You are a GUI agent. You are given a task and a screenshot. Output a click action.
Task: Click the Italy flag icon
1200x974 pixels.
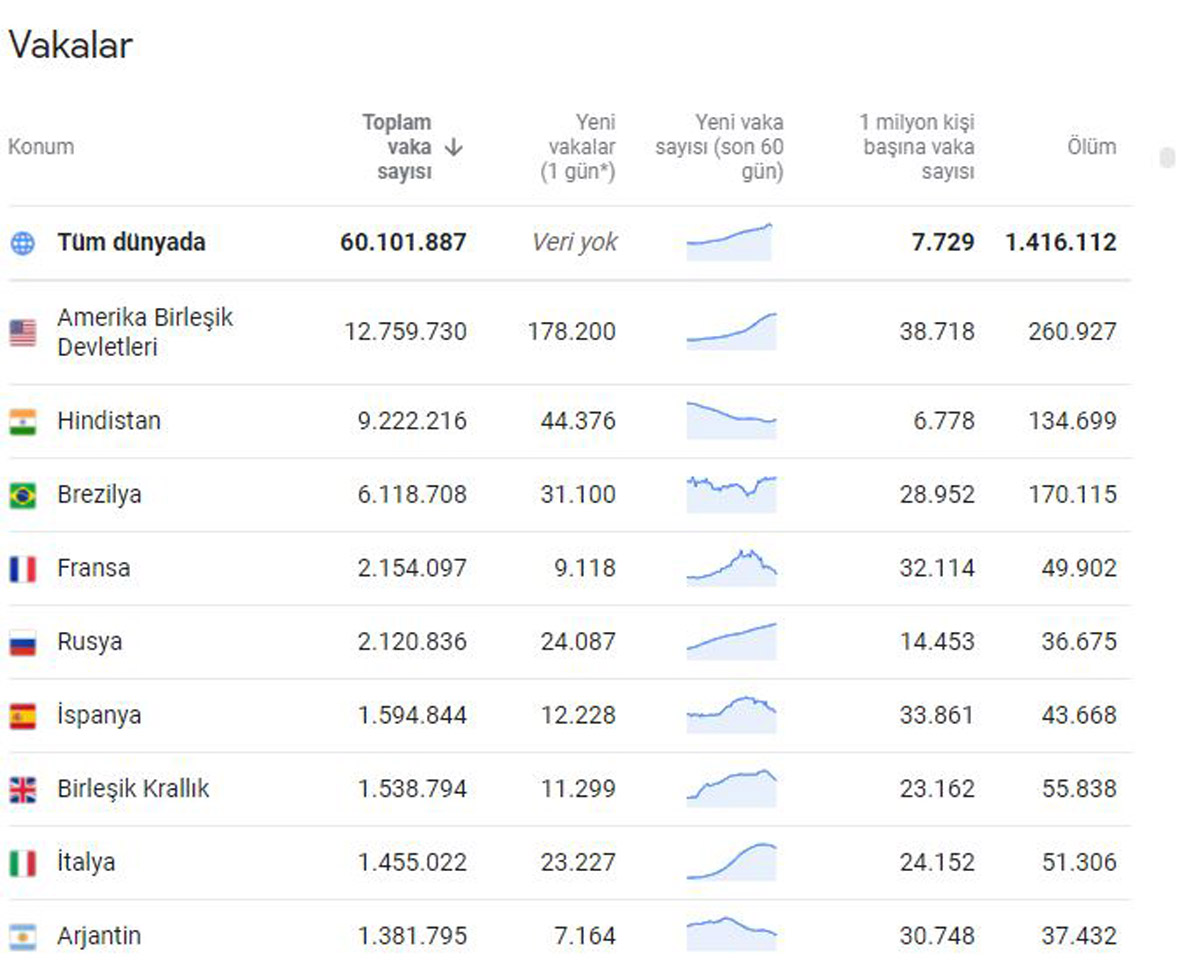23,863
